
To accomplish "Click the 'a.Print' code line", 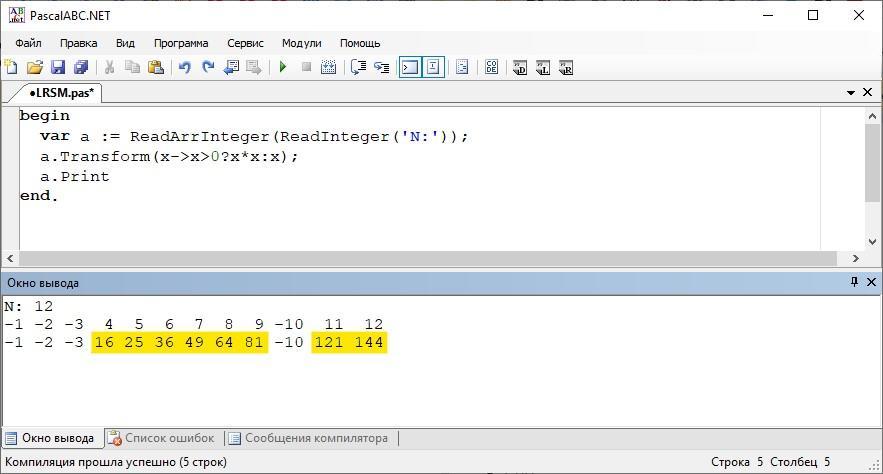I will click(74, 177).
